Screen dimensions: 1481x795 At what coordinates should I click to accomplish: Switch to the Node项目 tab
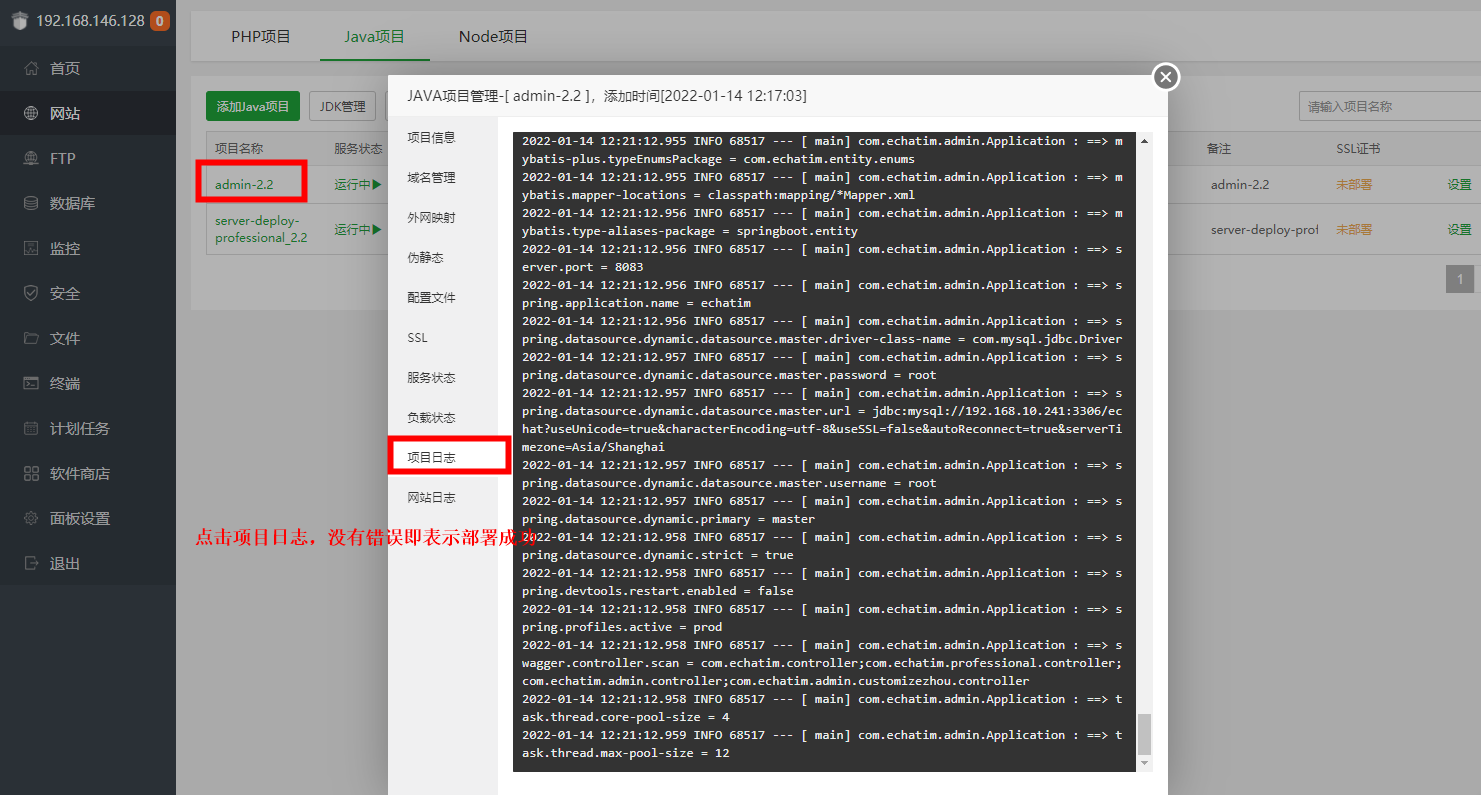[x=493, y=37]
